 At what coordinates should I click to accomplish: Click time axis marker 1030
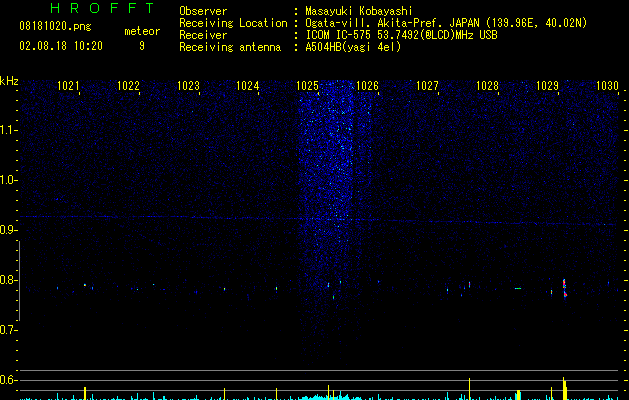[x=607, y=86]
